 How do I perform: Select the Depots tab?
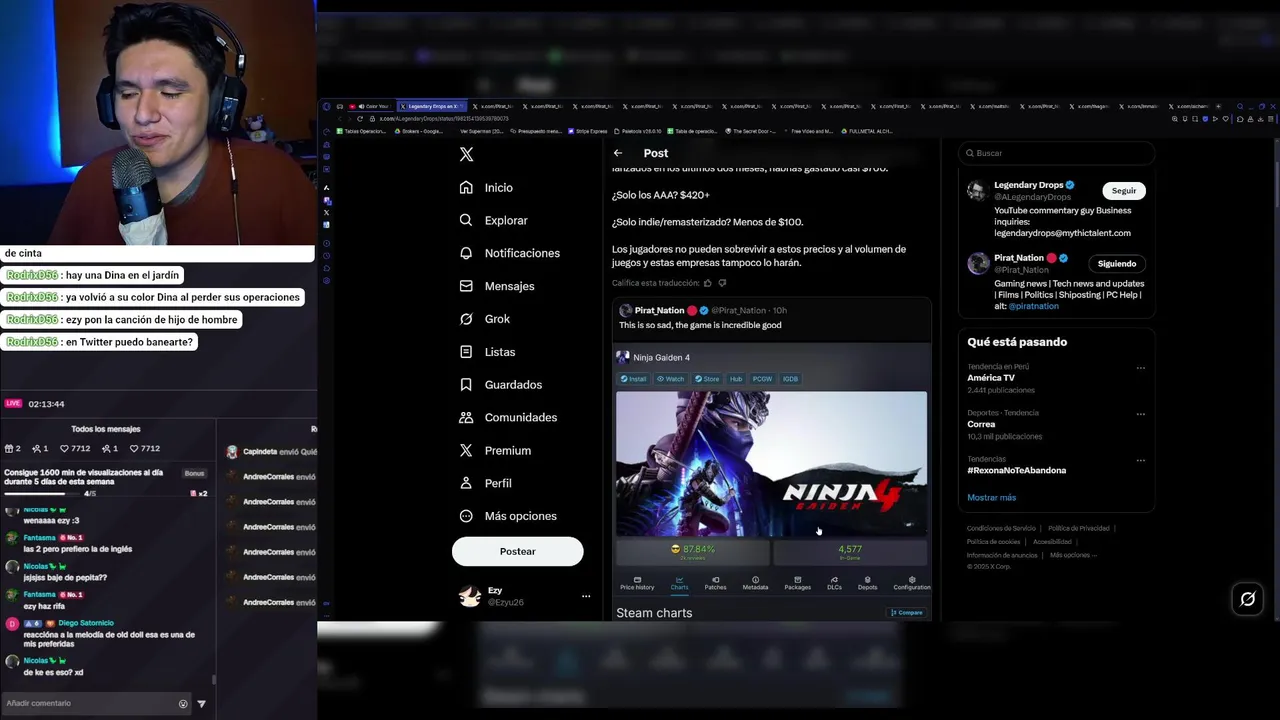tap(867, 583)
